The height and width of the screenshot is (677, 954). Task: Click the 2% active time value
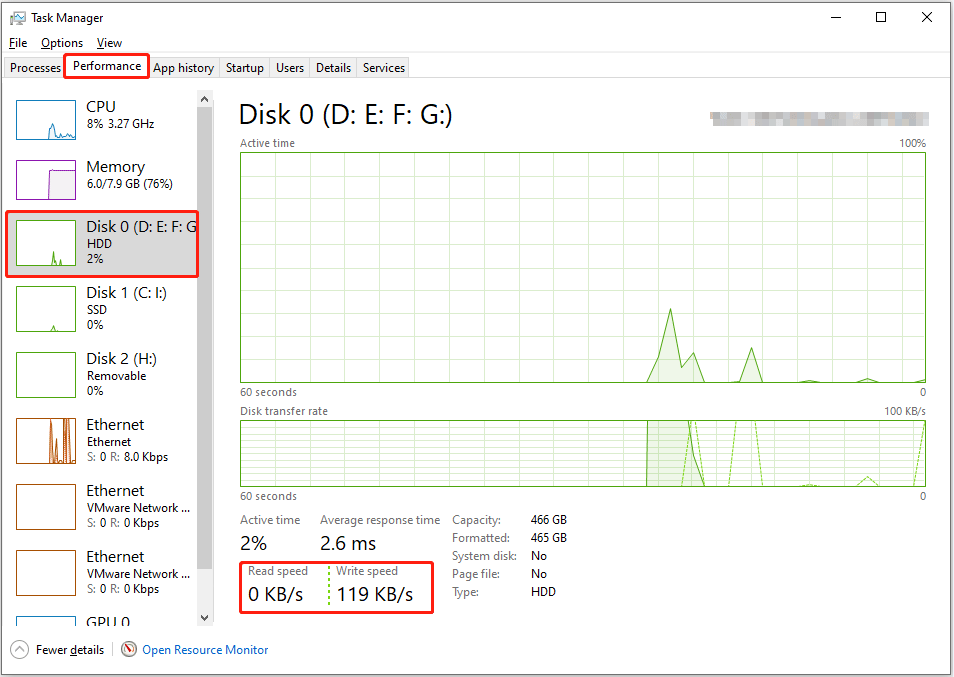(253, 543)
